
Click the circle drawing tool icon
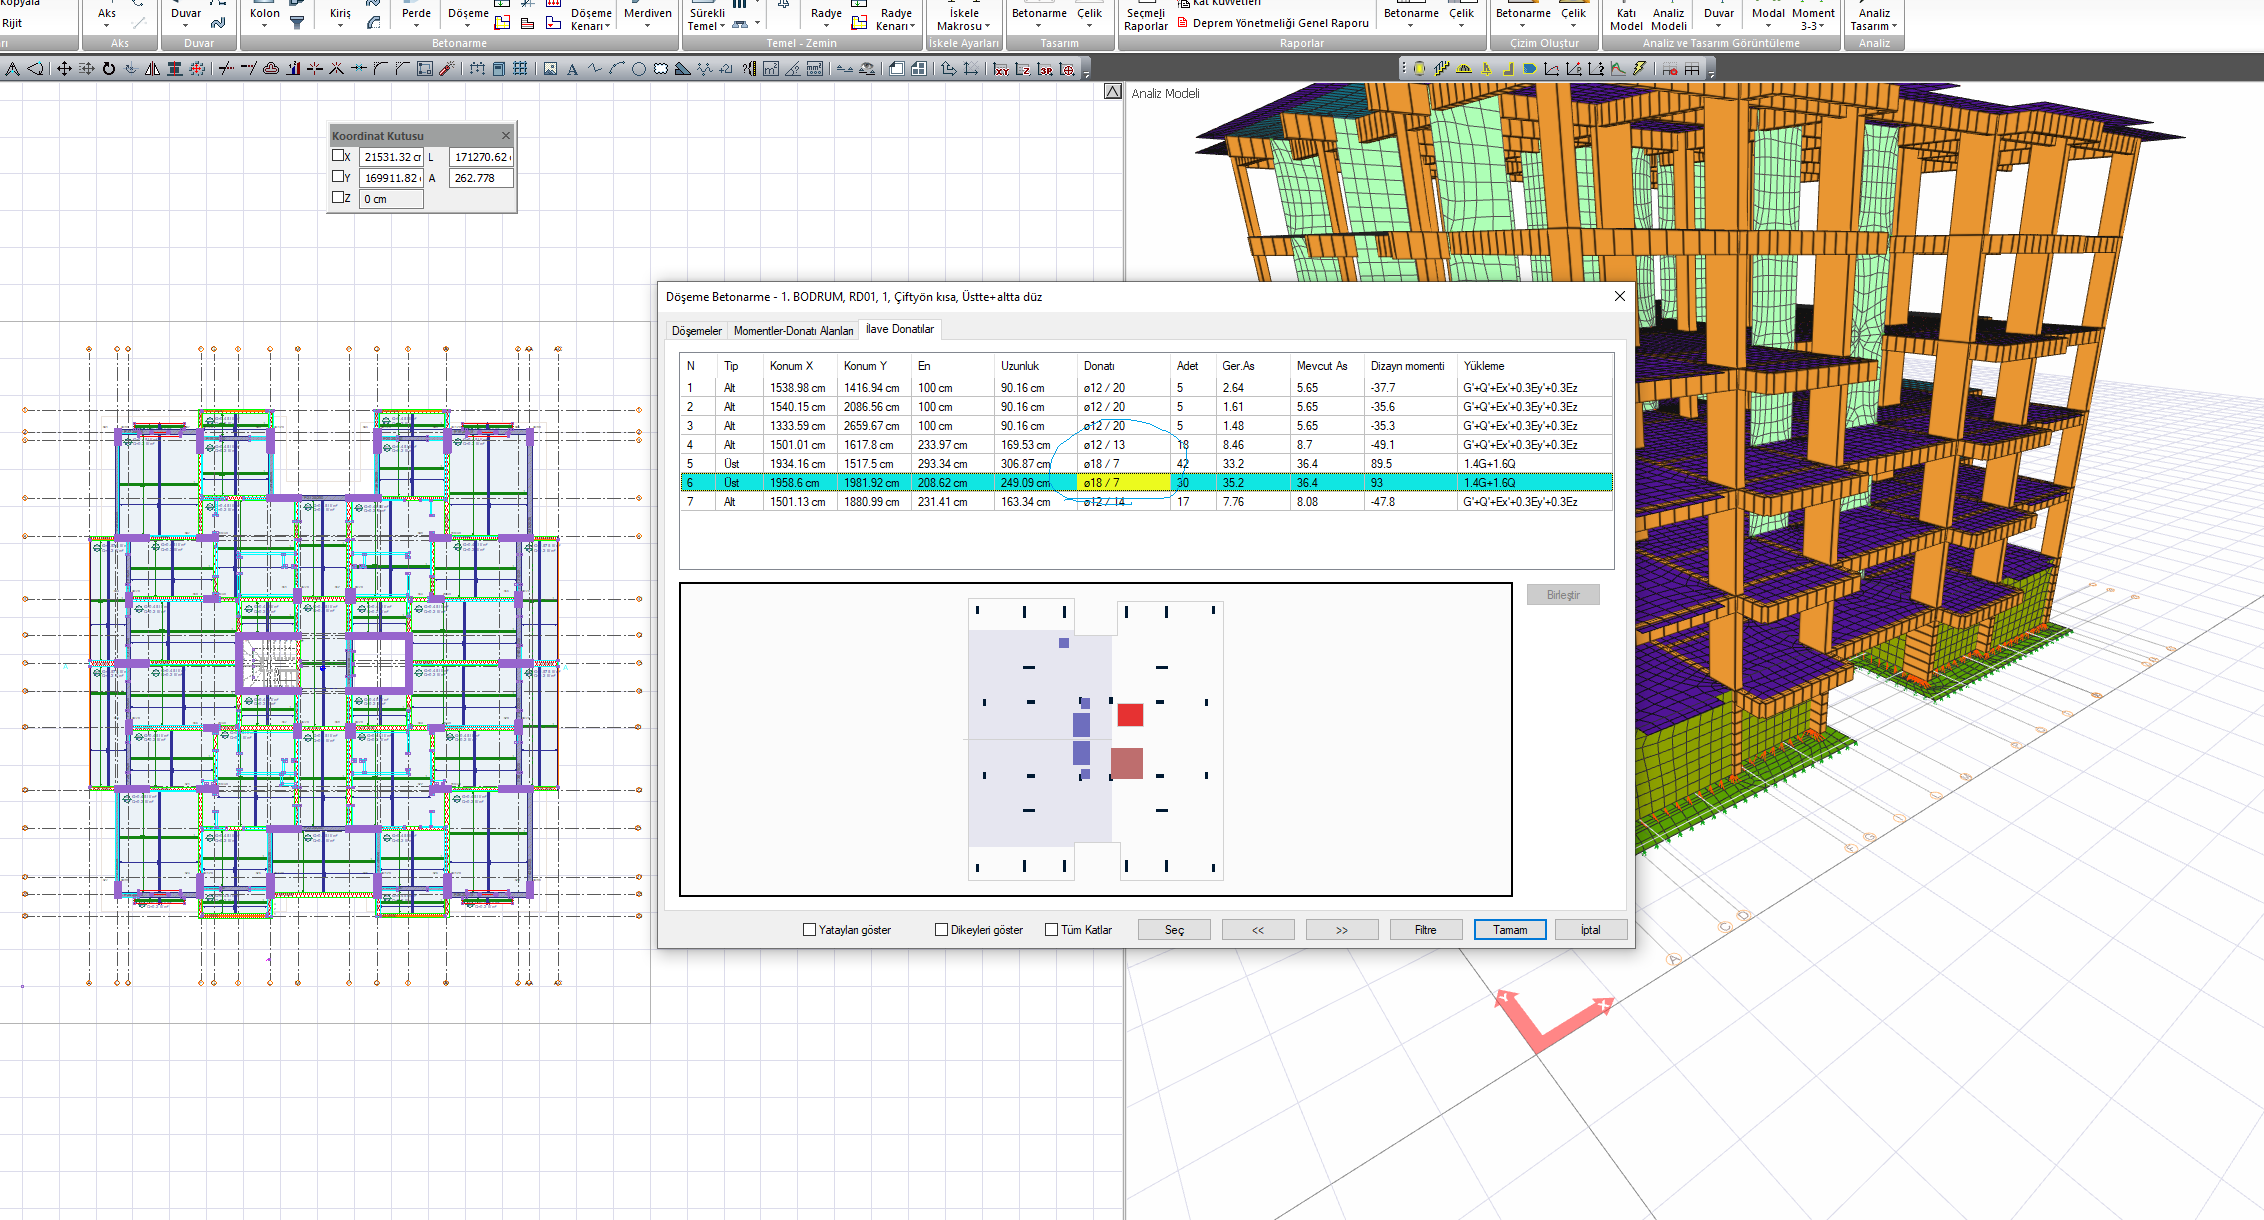pos(638,69)
